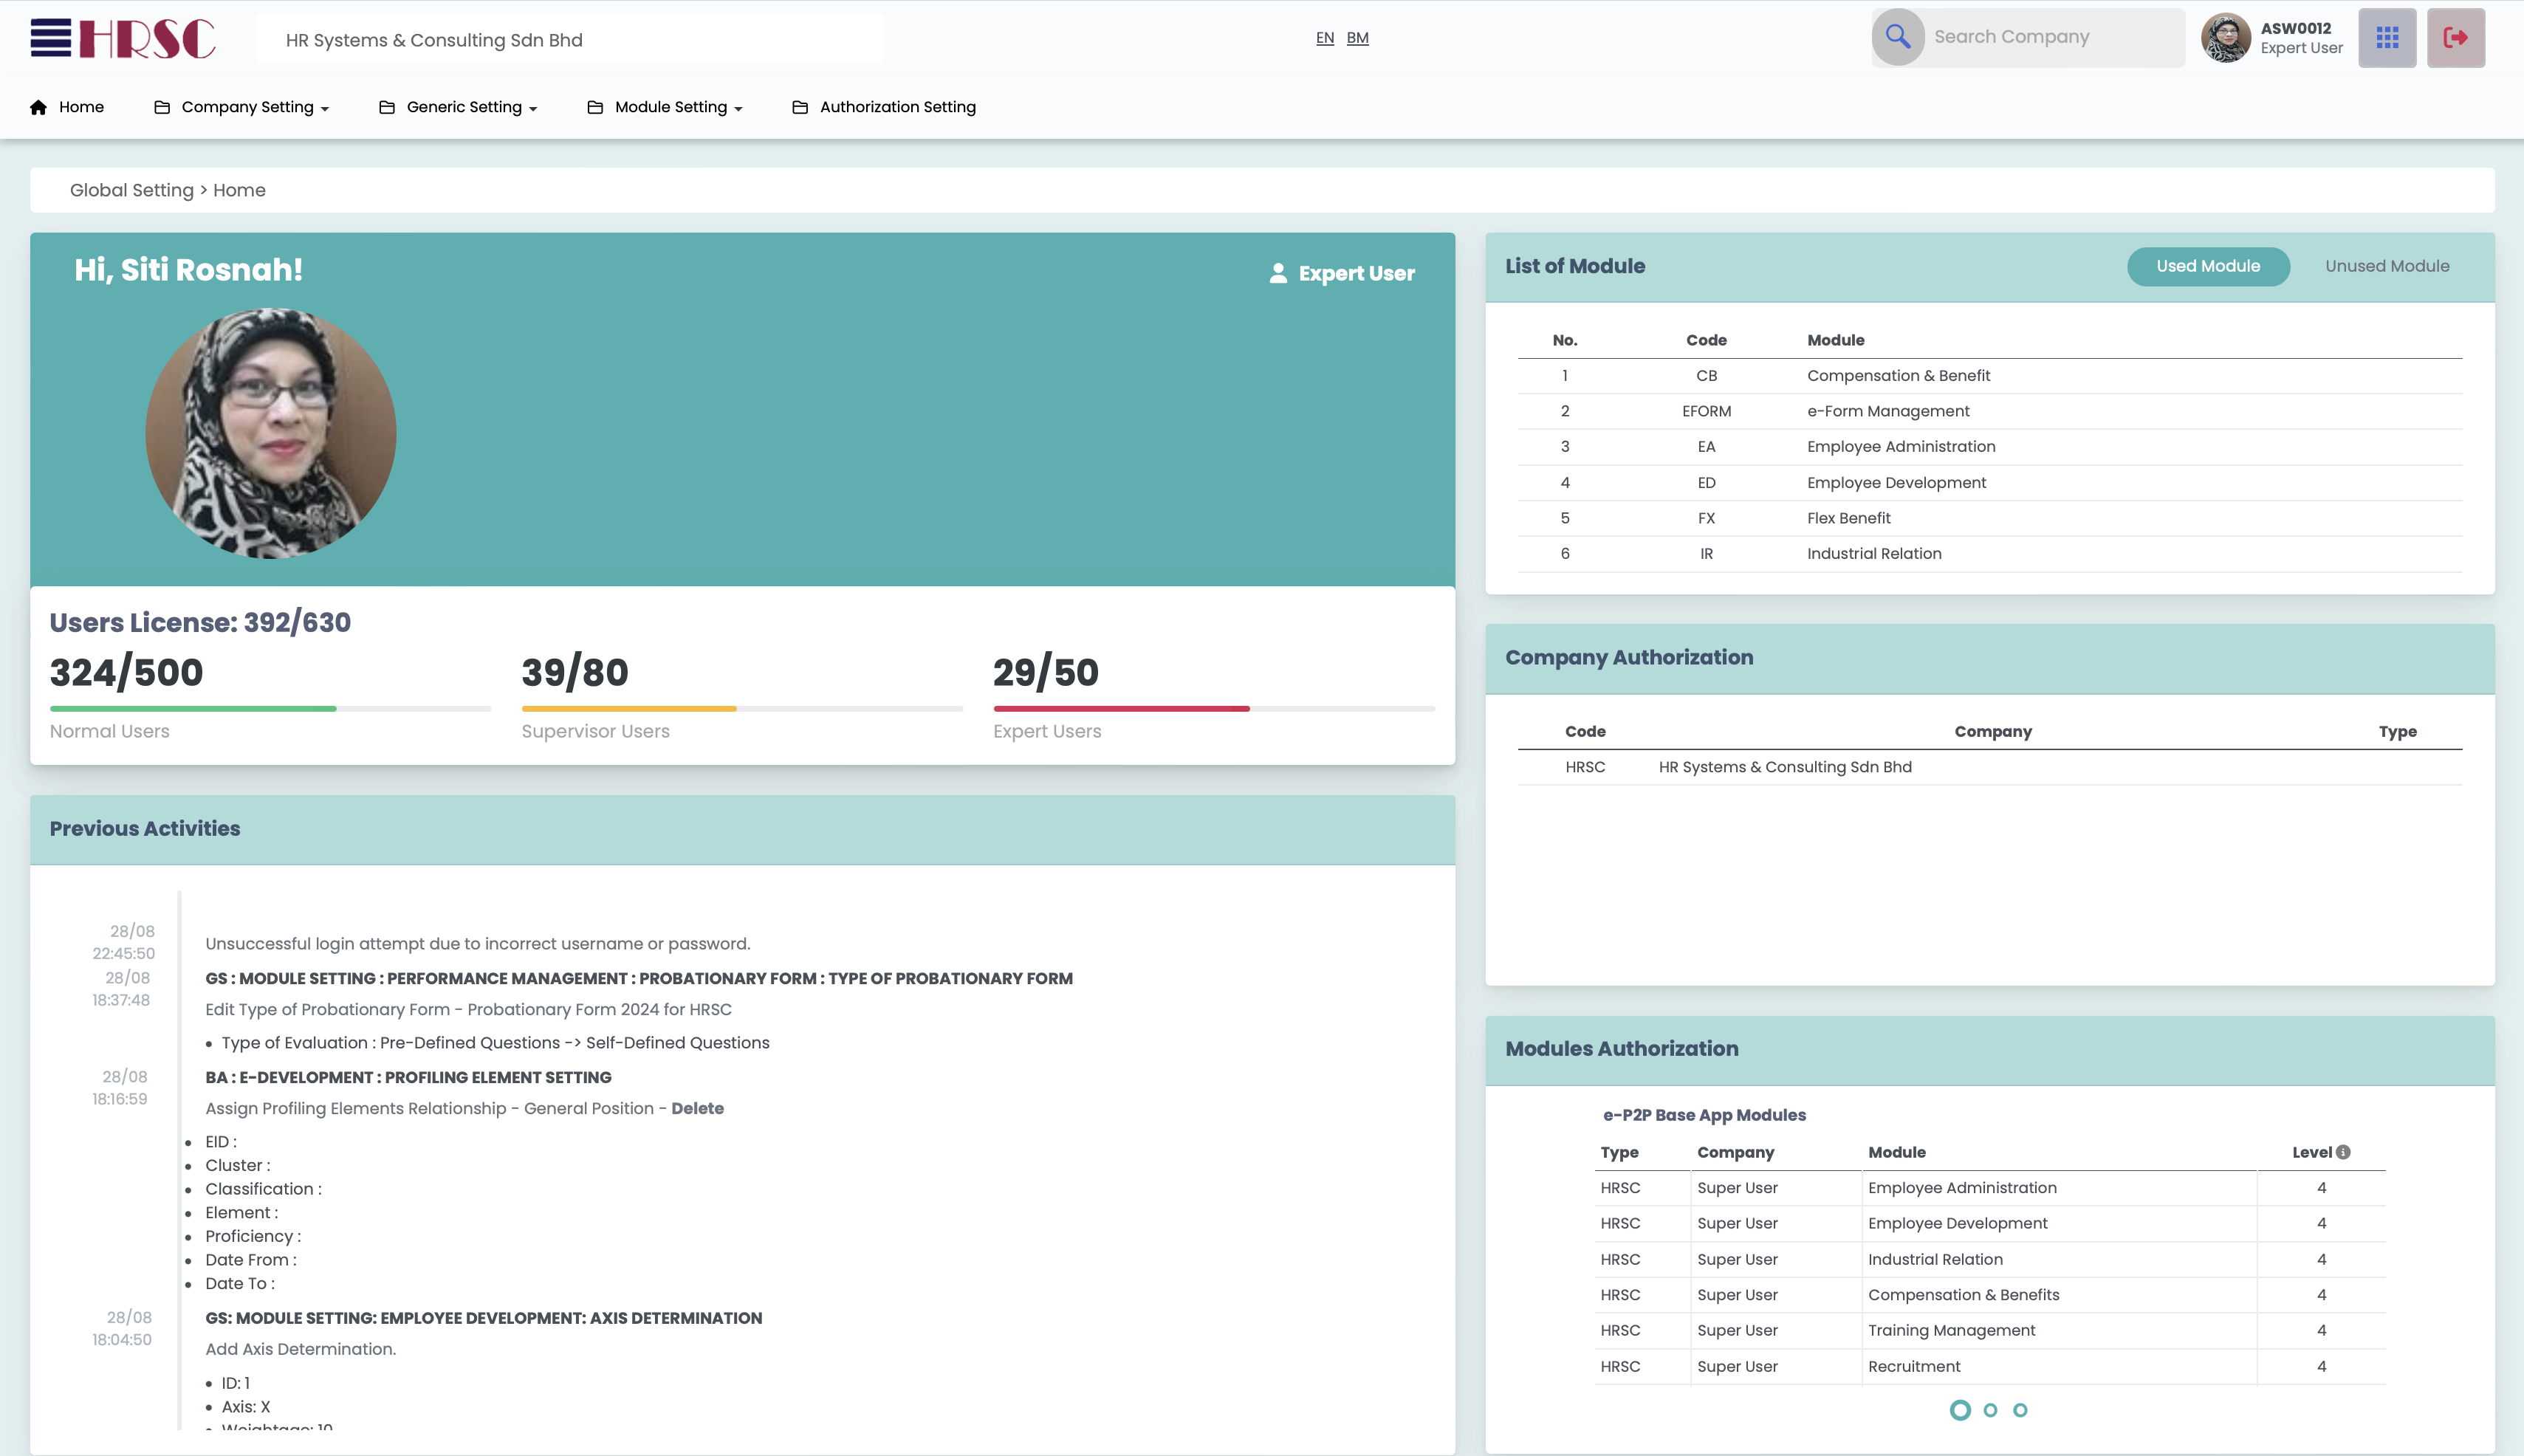This screenshot has width=2524, height=1456.
Task: Open the apps grid icon
Action: pyautogui.click(x=2387, y=38)
